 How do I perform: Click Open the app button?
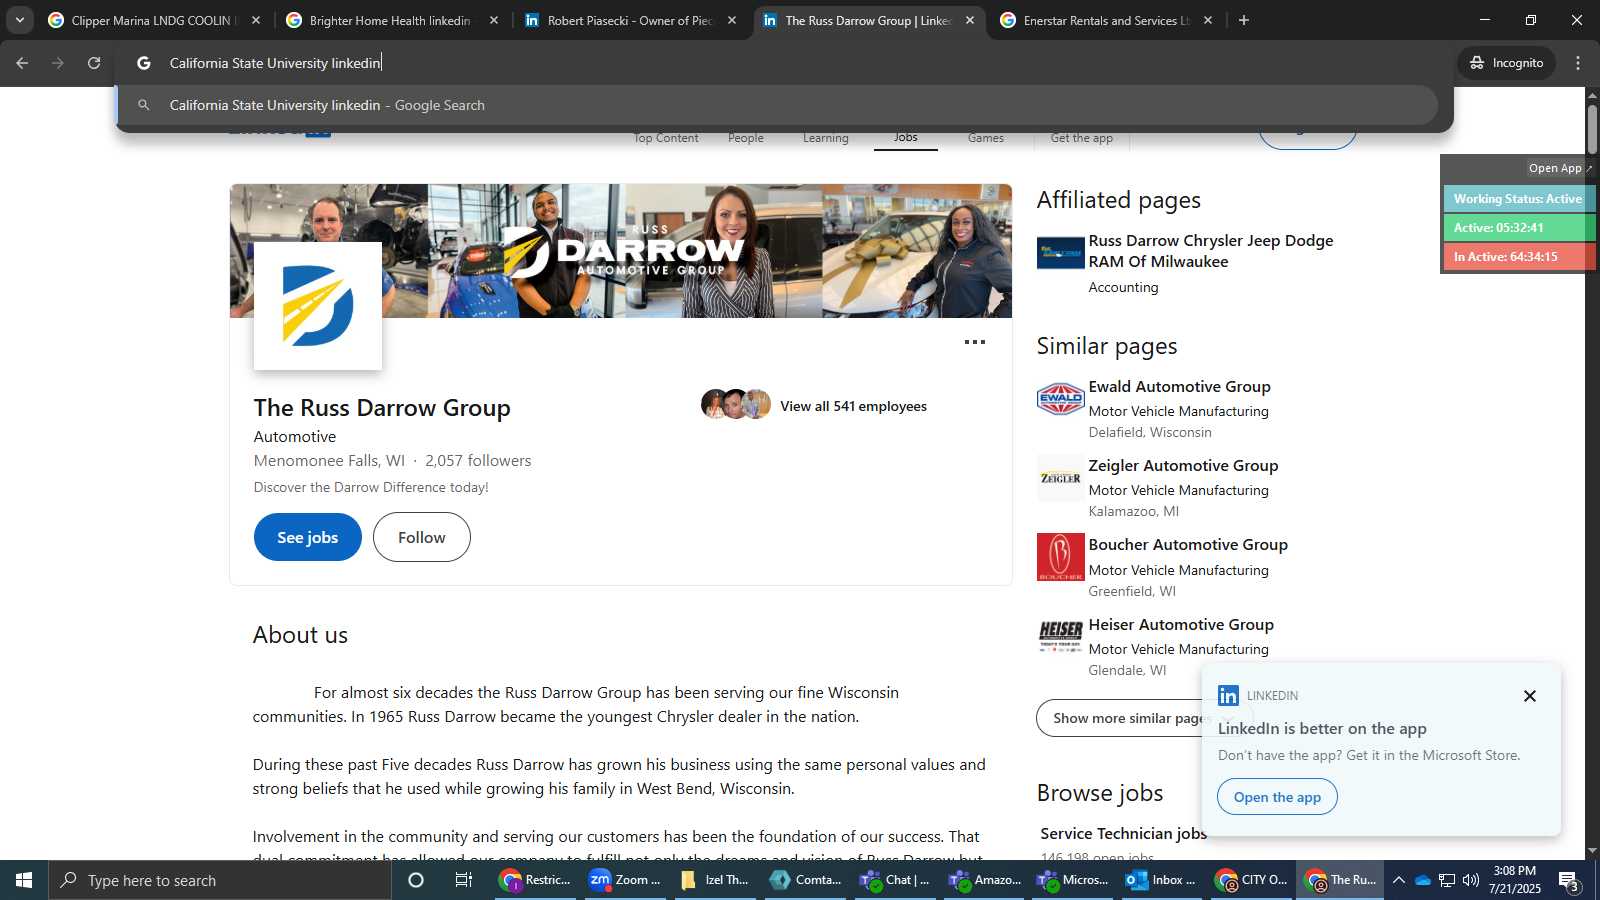[1277, 797]
